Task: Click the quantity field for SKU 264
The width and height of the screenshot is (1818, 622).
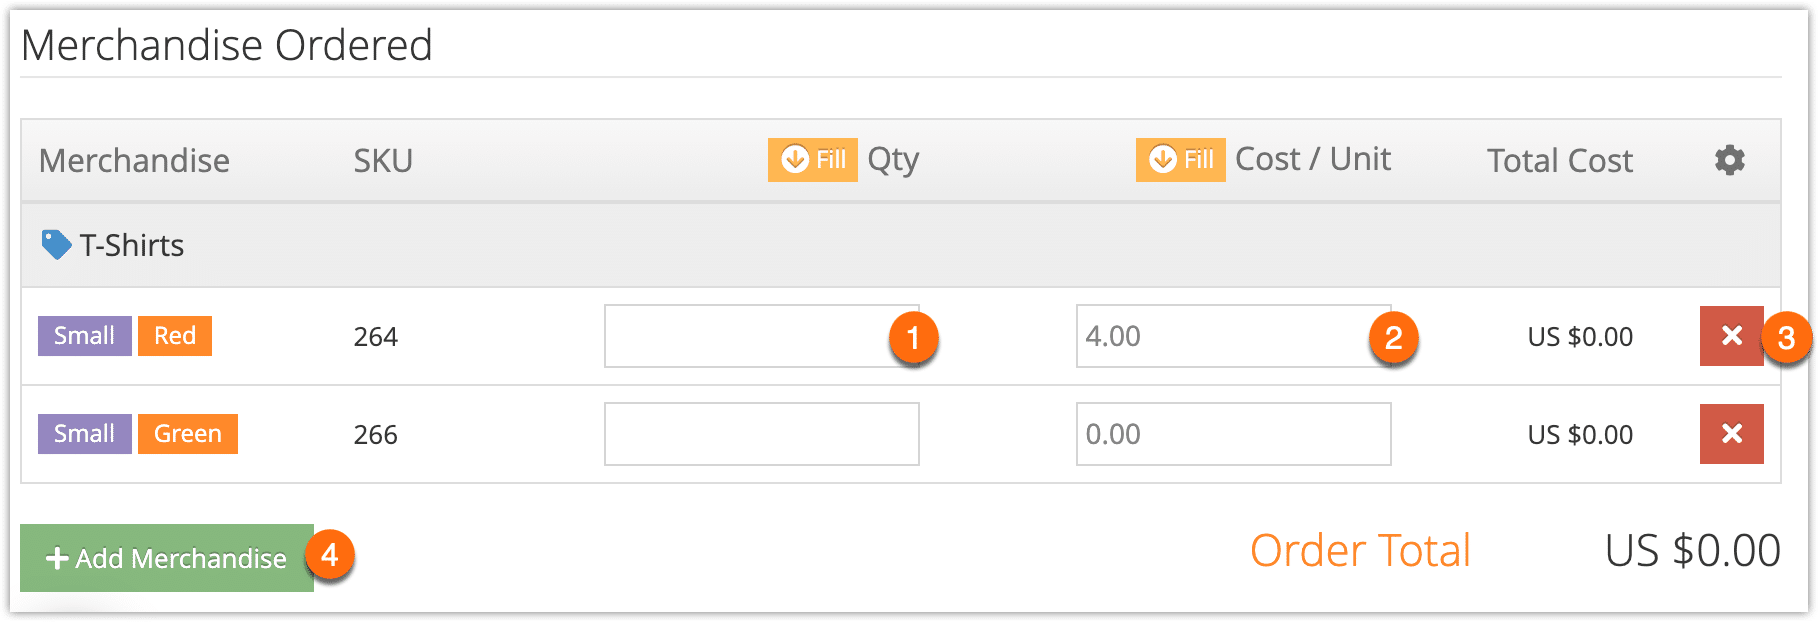Action: pyautogui.click(x=761, y=336)
